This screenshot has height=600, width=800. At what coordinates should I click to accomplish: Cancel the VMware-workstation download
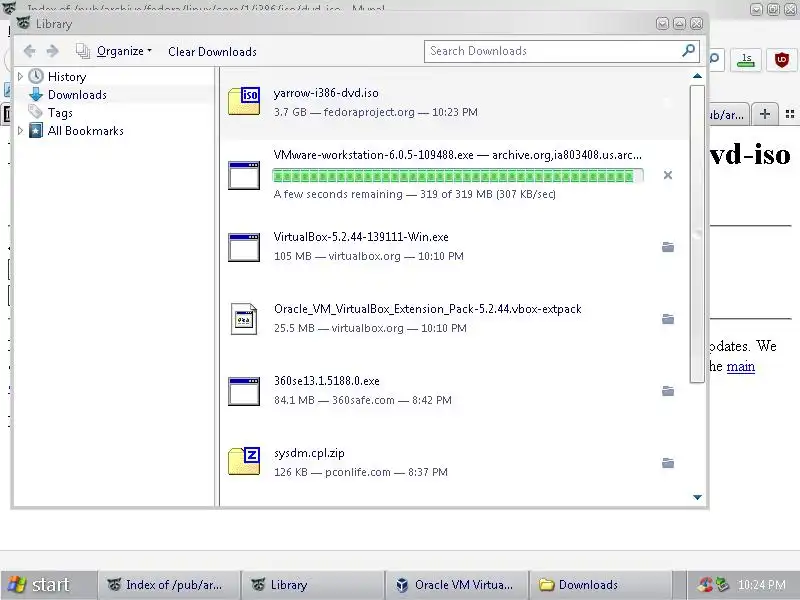(x=668, y=175)
